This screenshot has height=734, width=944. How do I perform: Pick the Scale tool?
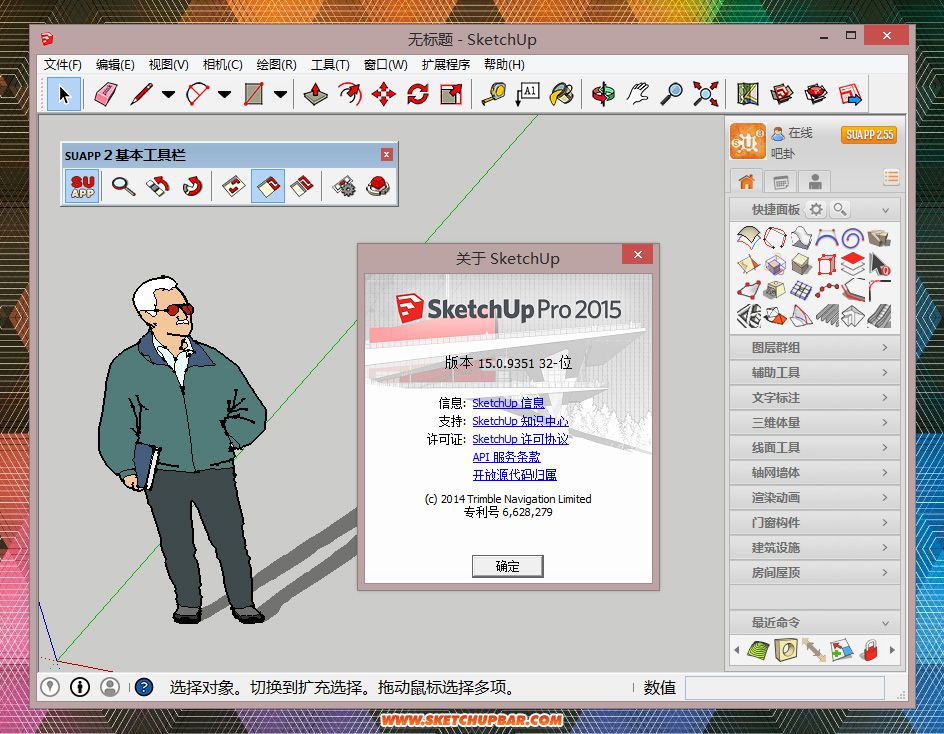451,94
